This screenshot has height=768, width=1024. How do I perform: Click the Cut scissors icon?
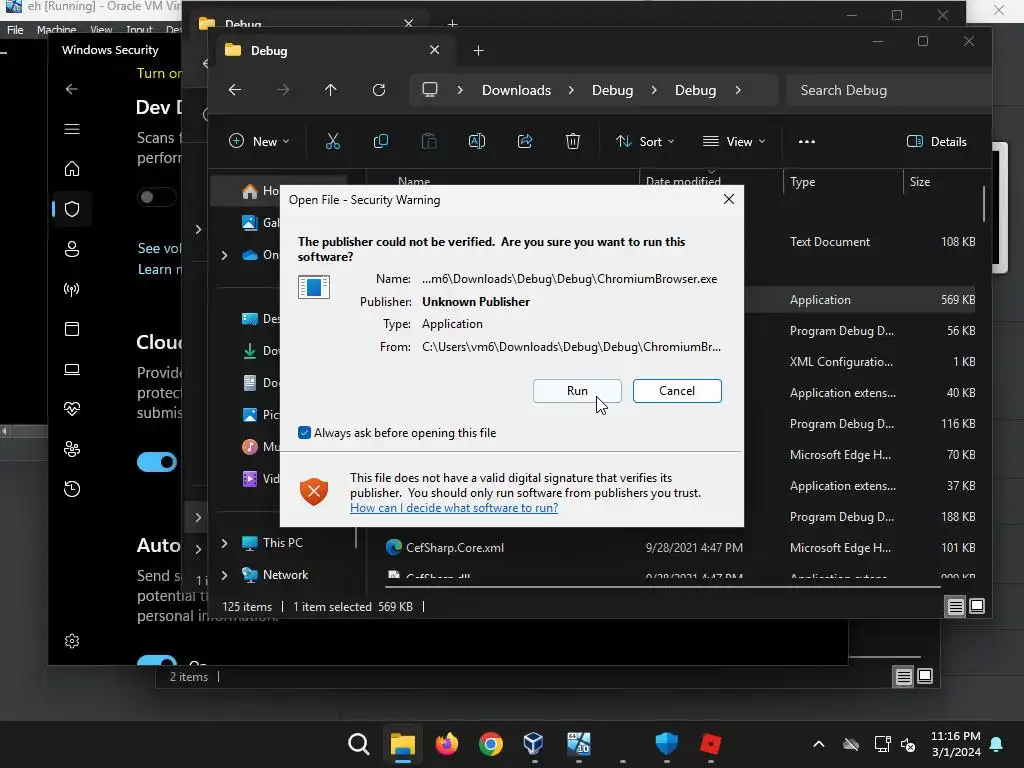click(x=332, y=141)
